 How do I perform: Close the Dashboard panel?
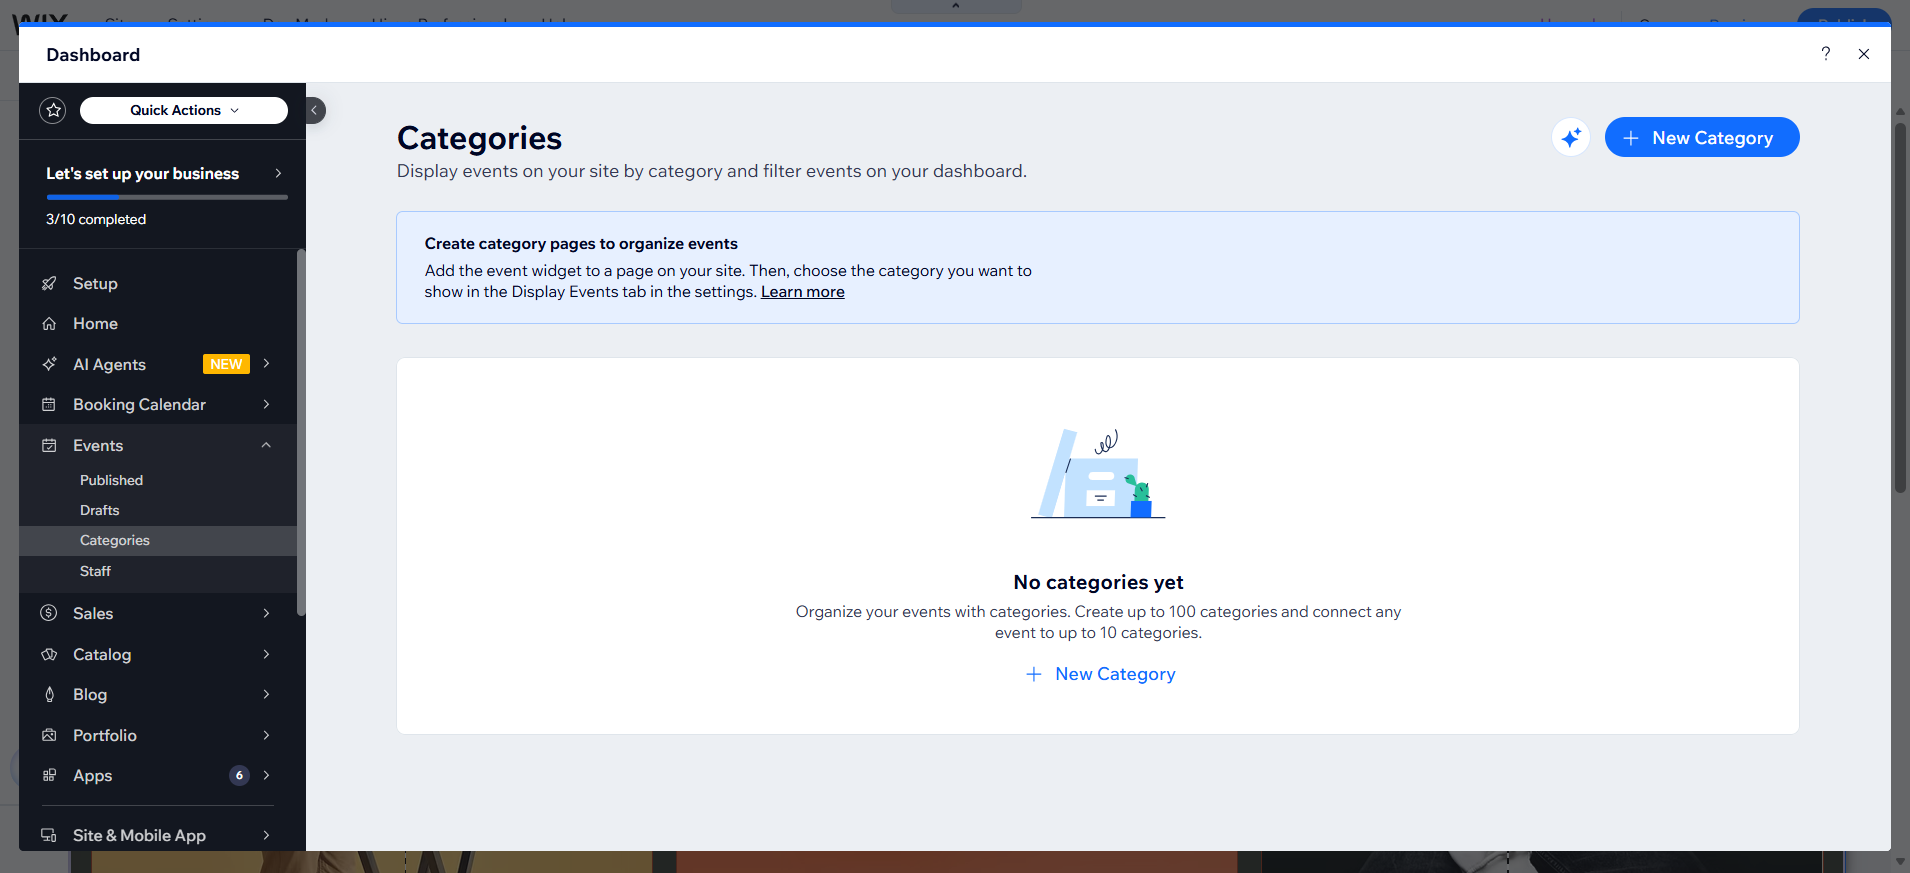click(x=1864, y=54)
